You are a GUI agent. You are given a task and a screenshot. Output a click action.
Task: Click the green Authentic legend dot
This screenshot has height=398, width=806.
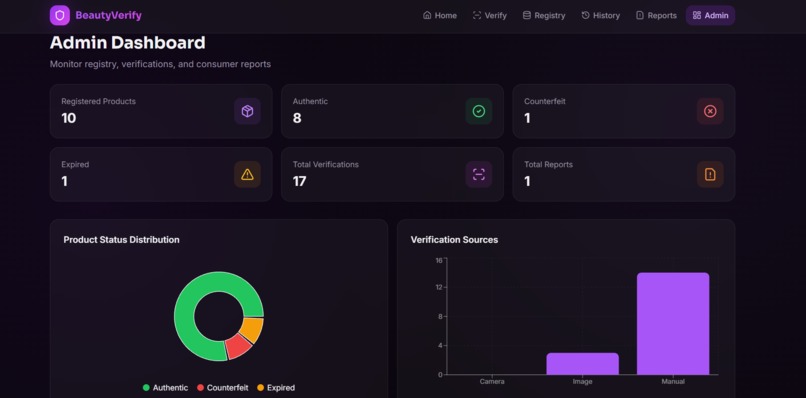click(146, 388)
